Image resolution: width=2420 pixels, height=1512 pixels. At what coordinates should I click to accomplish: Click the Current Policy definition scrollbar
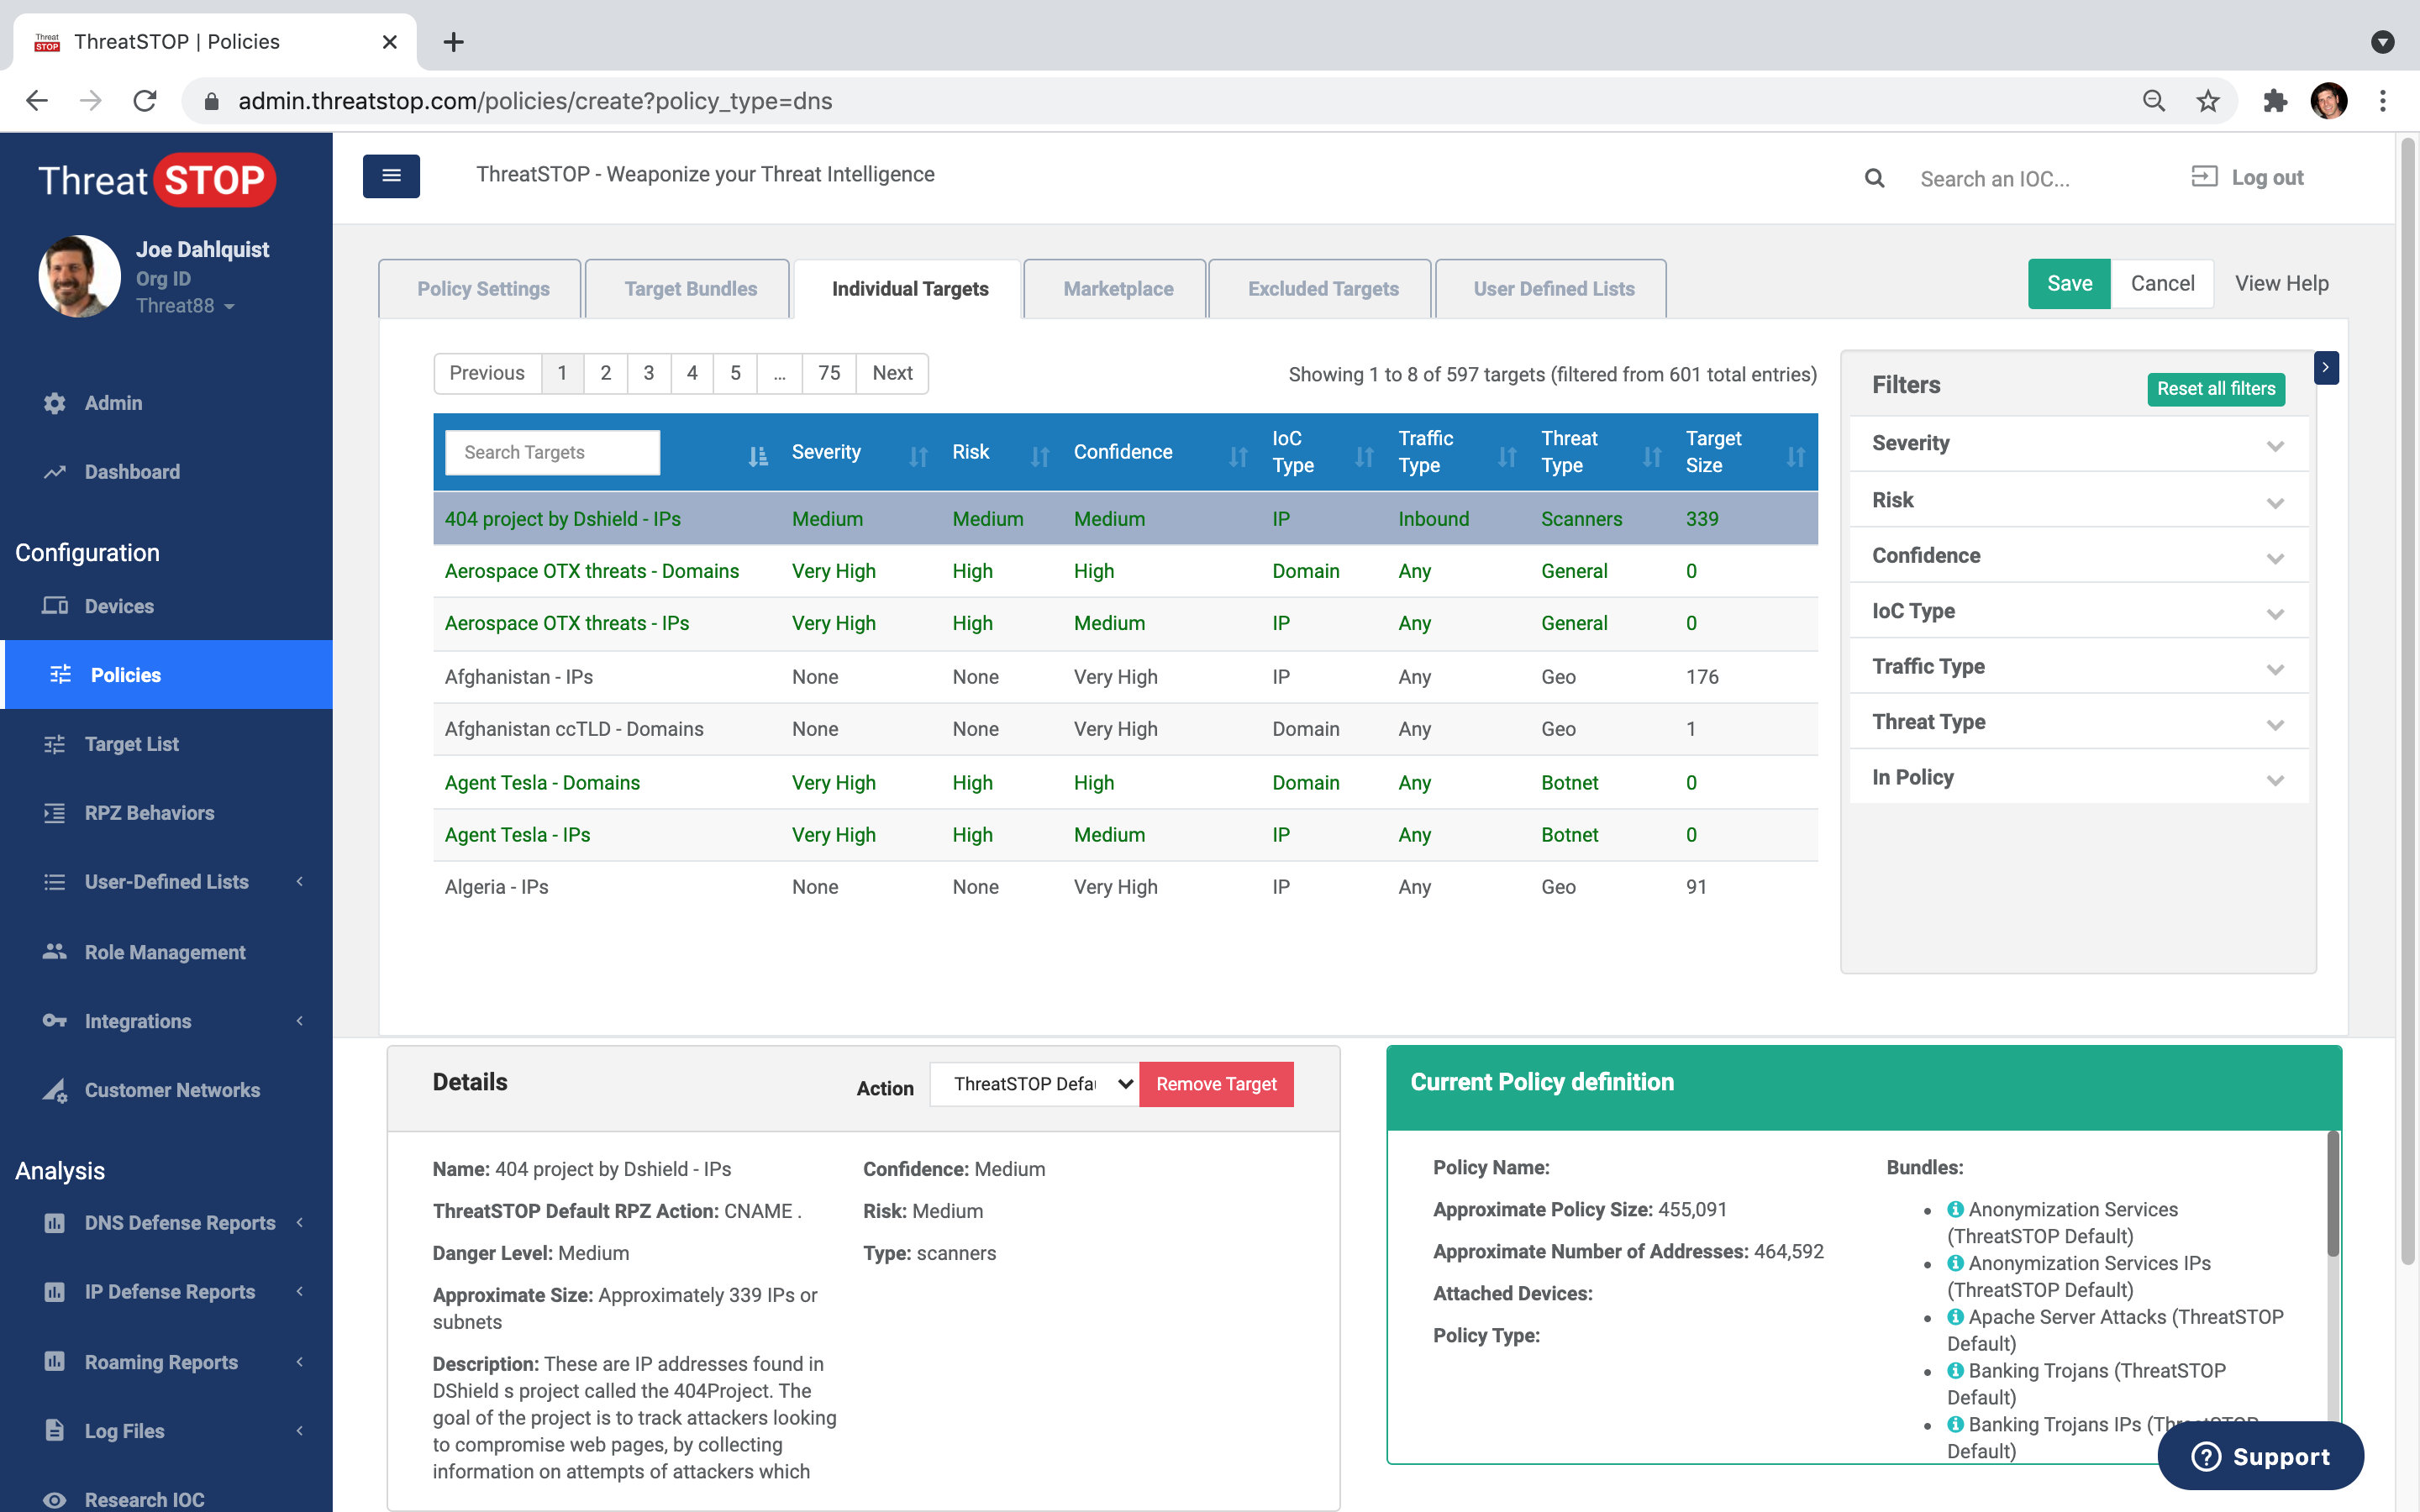(x=2333, y=1194)
